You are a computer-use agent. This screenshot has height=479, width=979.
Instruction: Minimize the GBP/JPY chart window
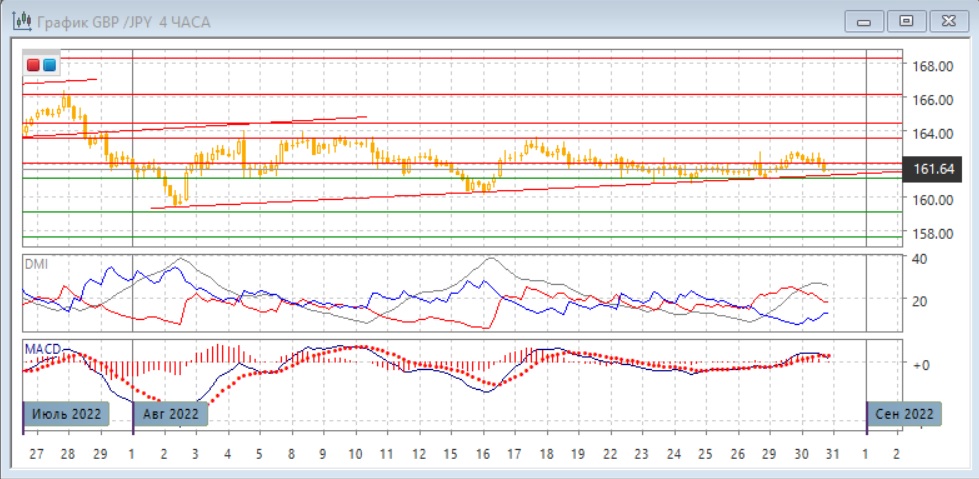point(864,20)
